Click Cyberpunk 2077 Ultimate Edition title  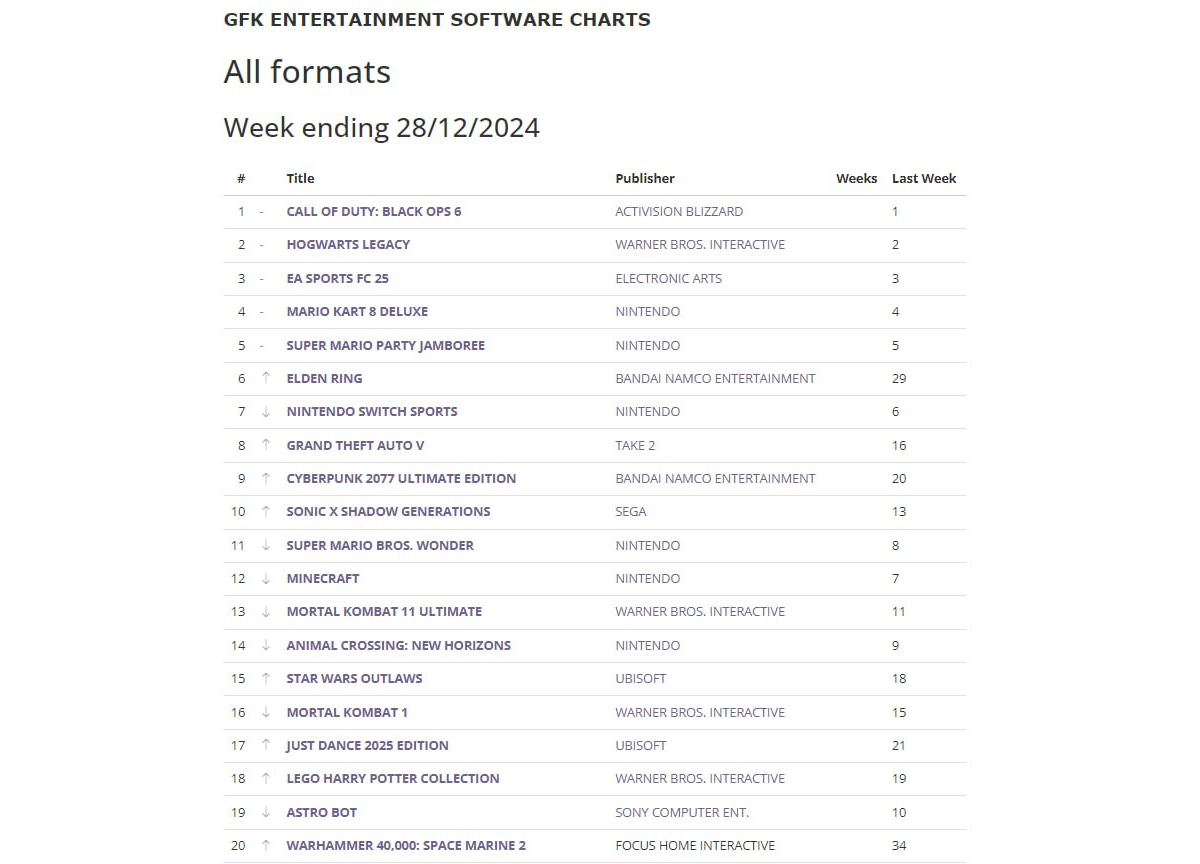pyautogui.click(x=401, y=478)
